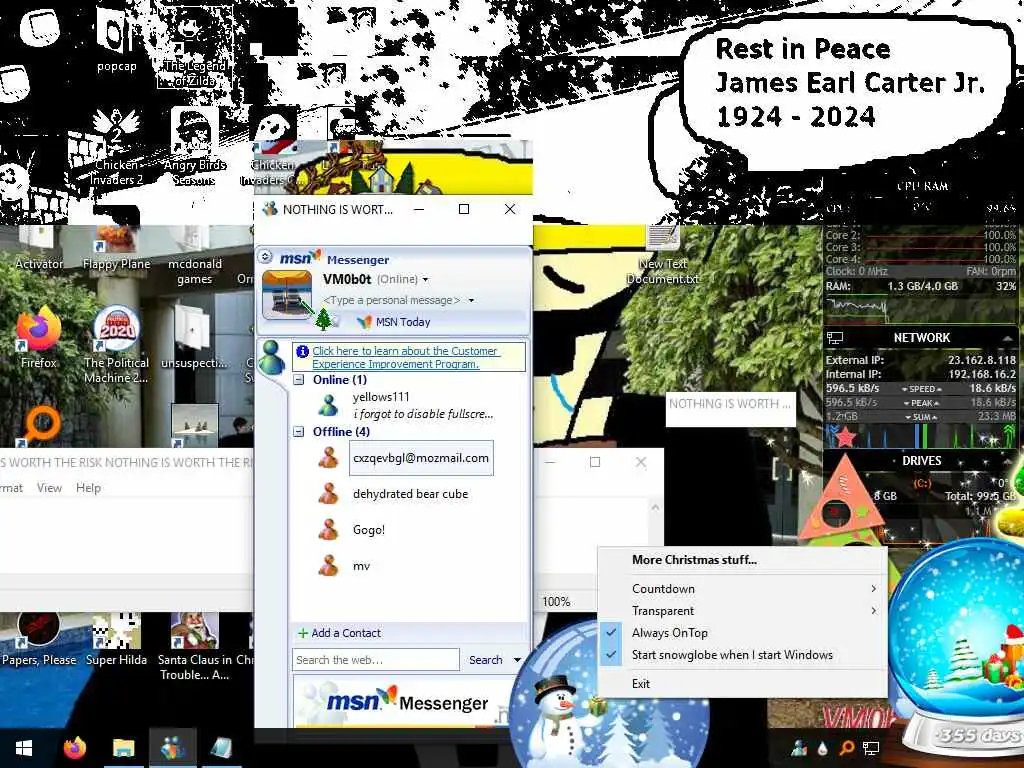1024x768 pixels.
Task: Click the orange magnifier tray icon
Action: (x=846, y=748)
